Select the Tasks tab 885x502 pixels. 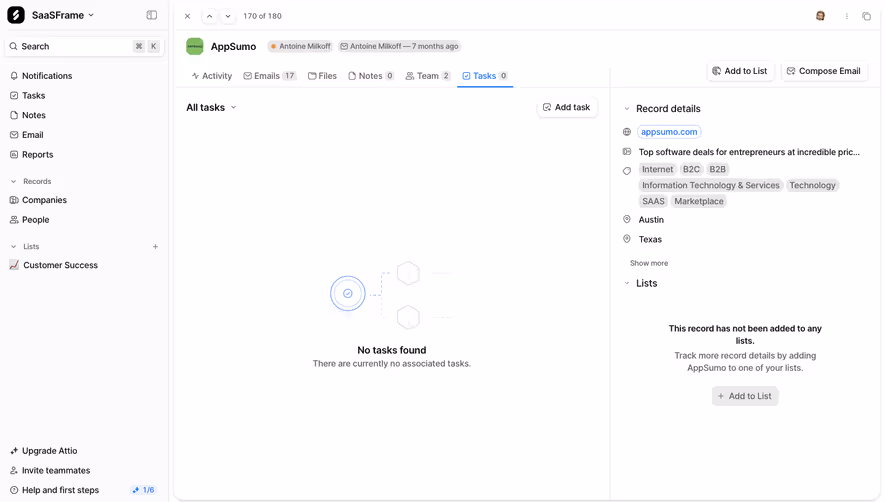[x=485, y=76]
